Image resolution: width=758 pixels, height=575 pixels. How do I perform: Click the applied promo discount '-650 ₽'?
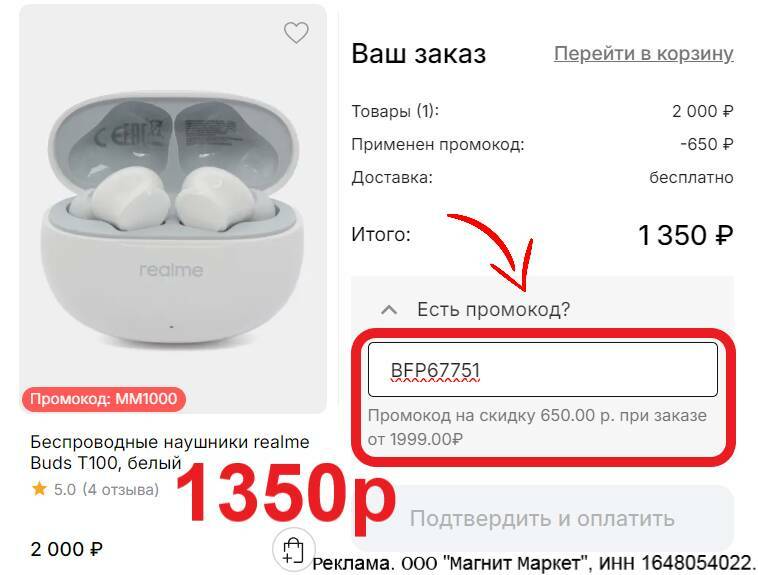[x=706, y=144]
